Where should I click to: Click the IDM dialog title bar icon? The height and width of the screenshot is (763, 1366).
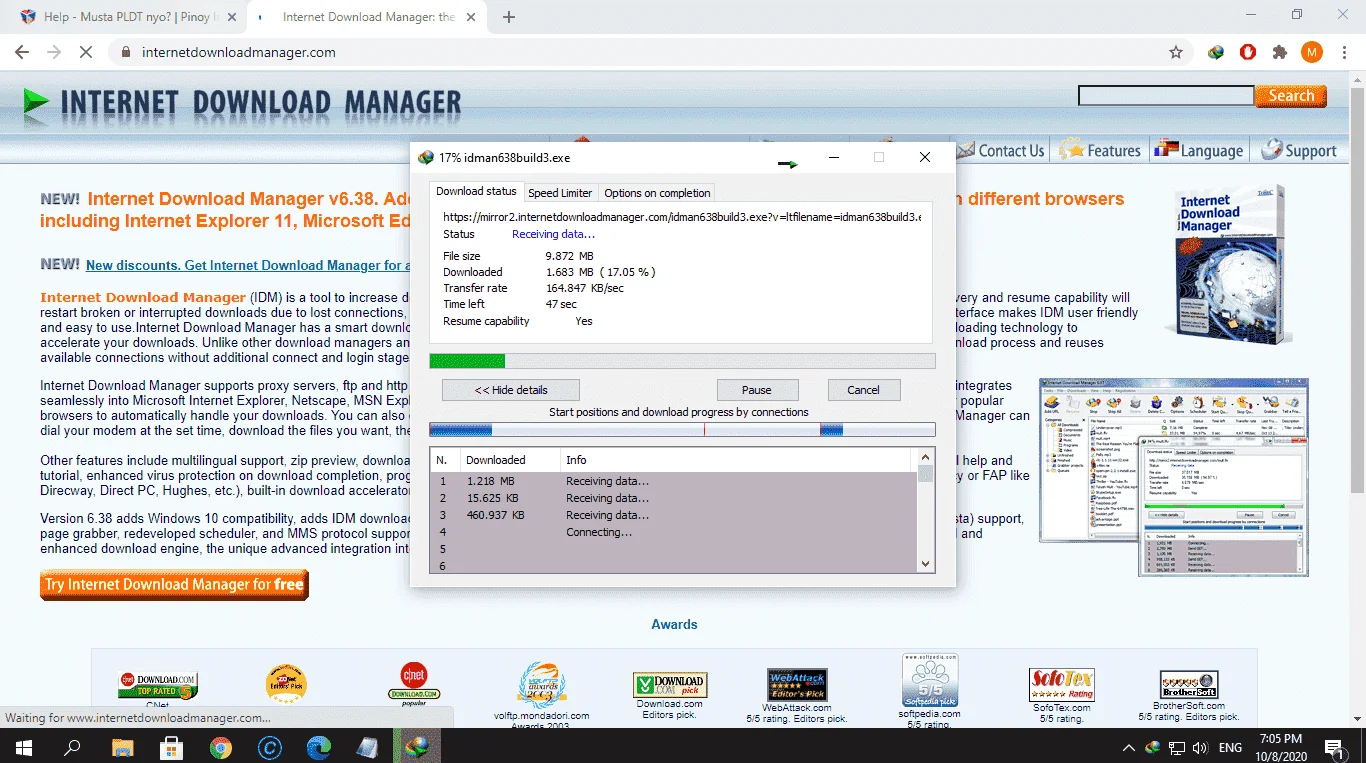426,157
